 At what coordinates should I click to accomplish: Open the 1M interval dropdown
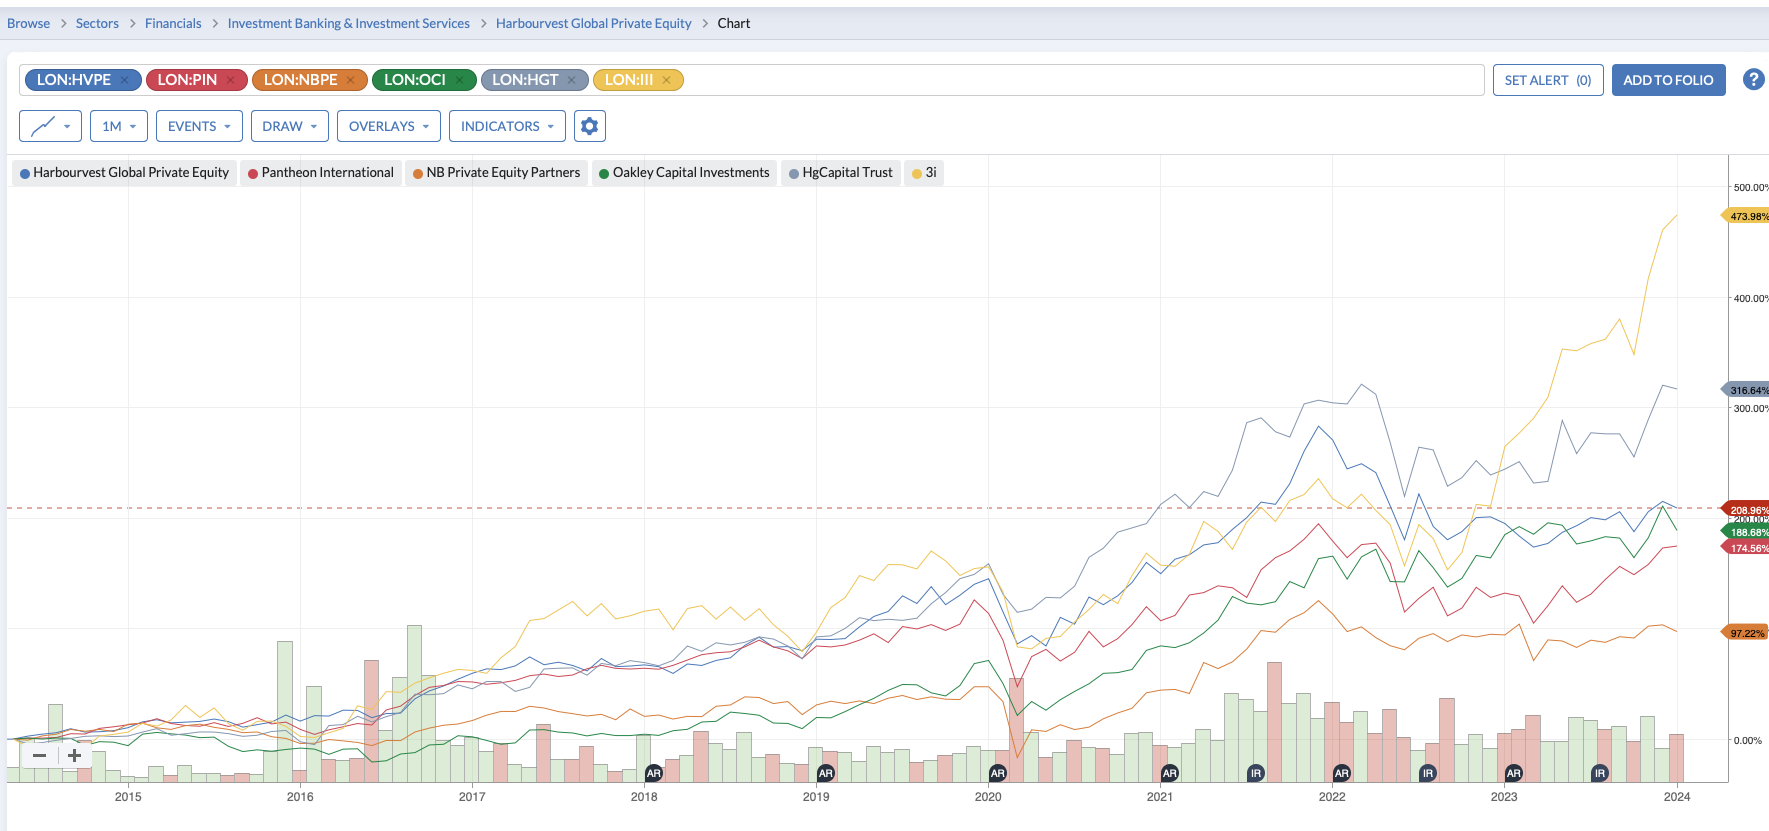(119, 126)
